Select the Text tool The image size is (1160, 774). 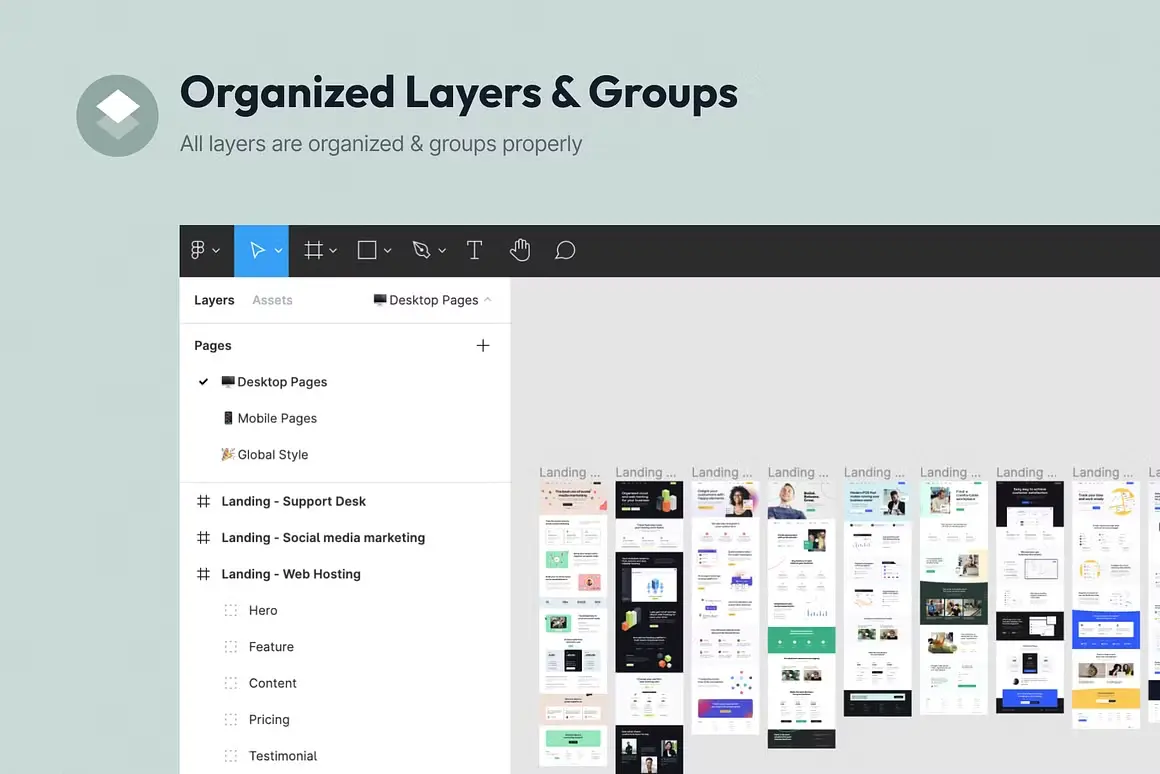tap(475, 251)
